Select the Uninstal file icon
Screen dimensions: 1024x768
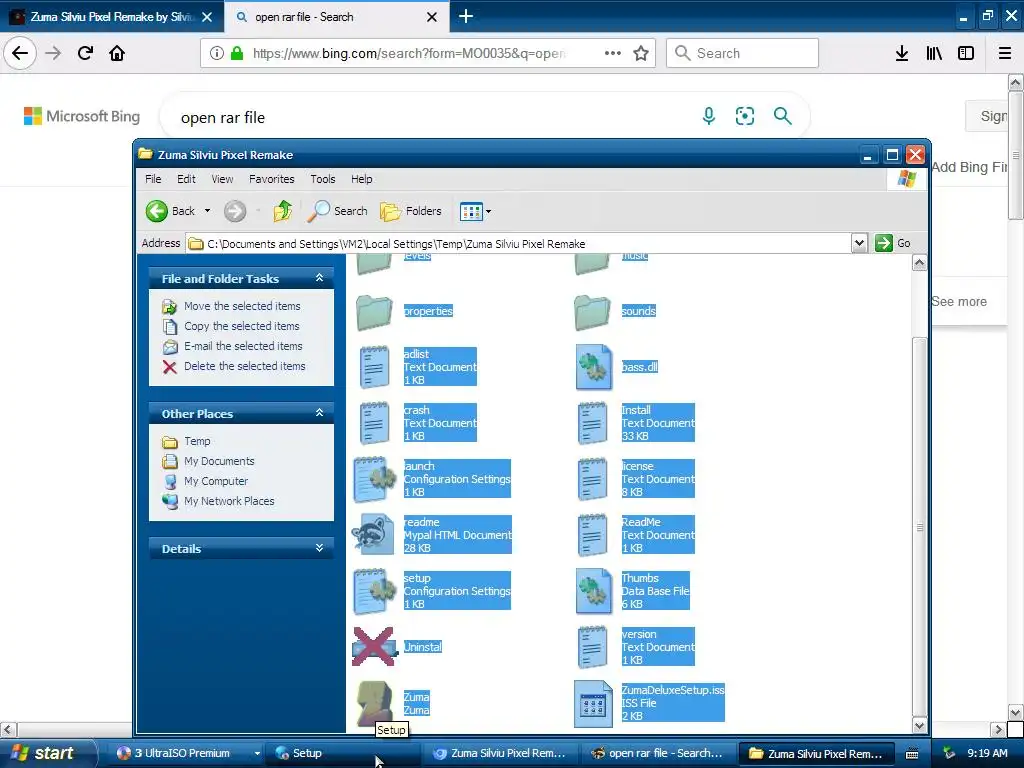tap(374, 647)
